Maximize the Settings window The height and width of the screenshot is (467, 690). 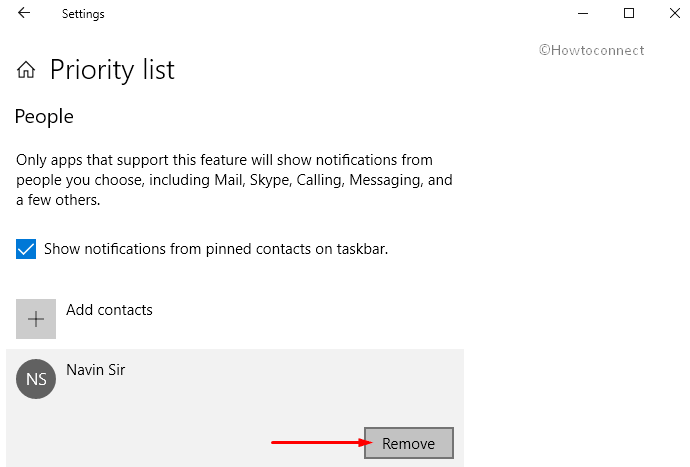629,13
